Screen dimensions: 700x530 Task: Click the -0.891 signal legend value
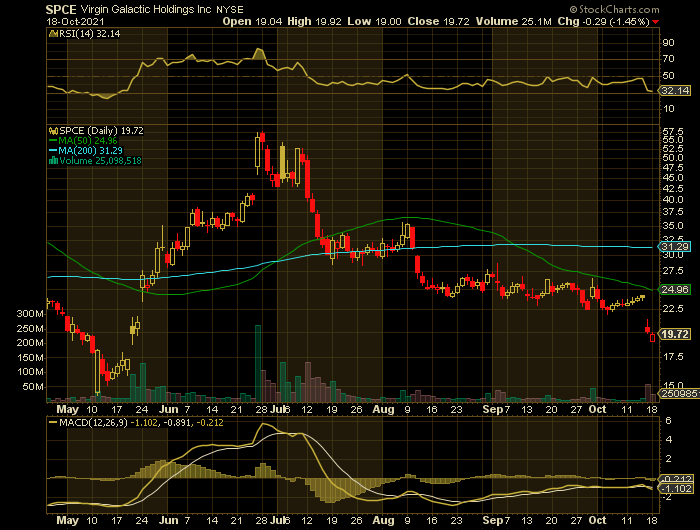(x=176, y=422)
